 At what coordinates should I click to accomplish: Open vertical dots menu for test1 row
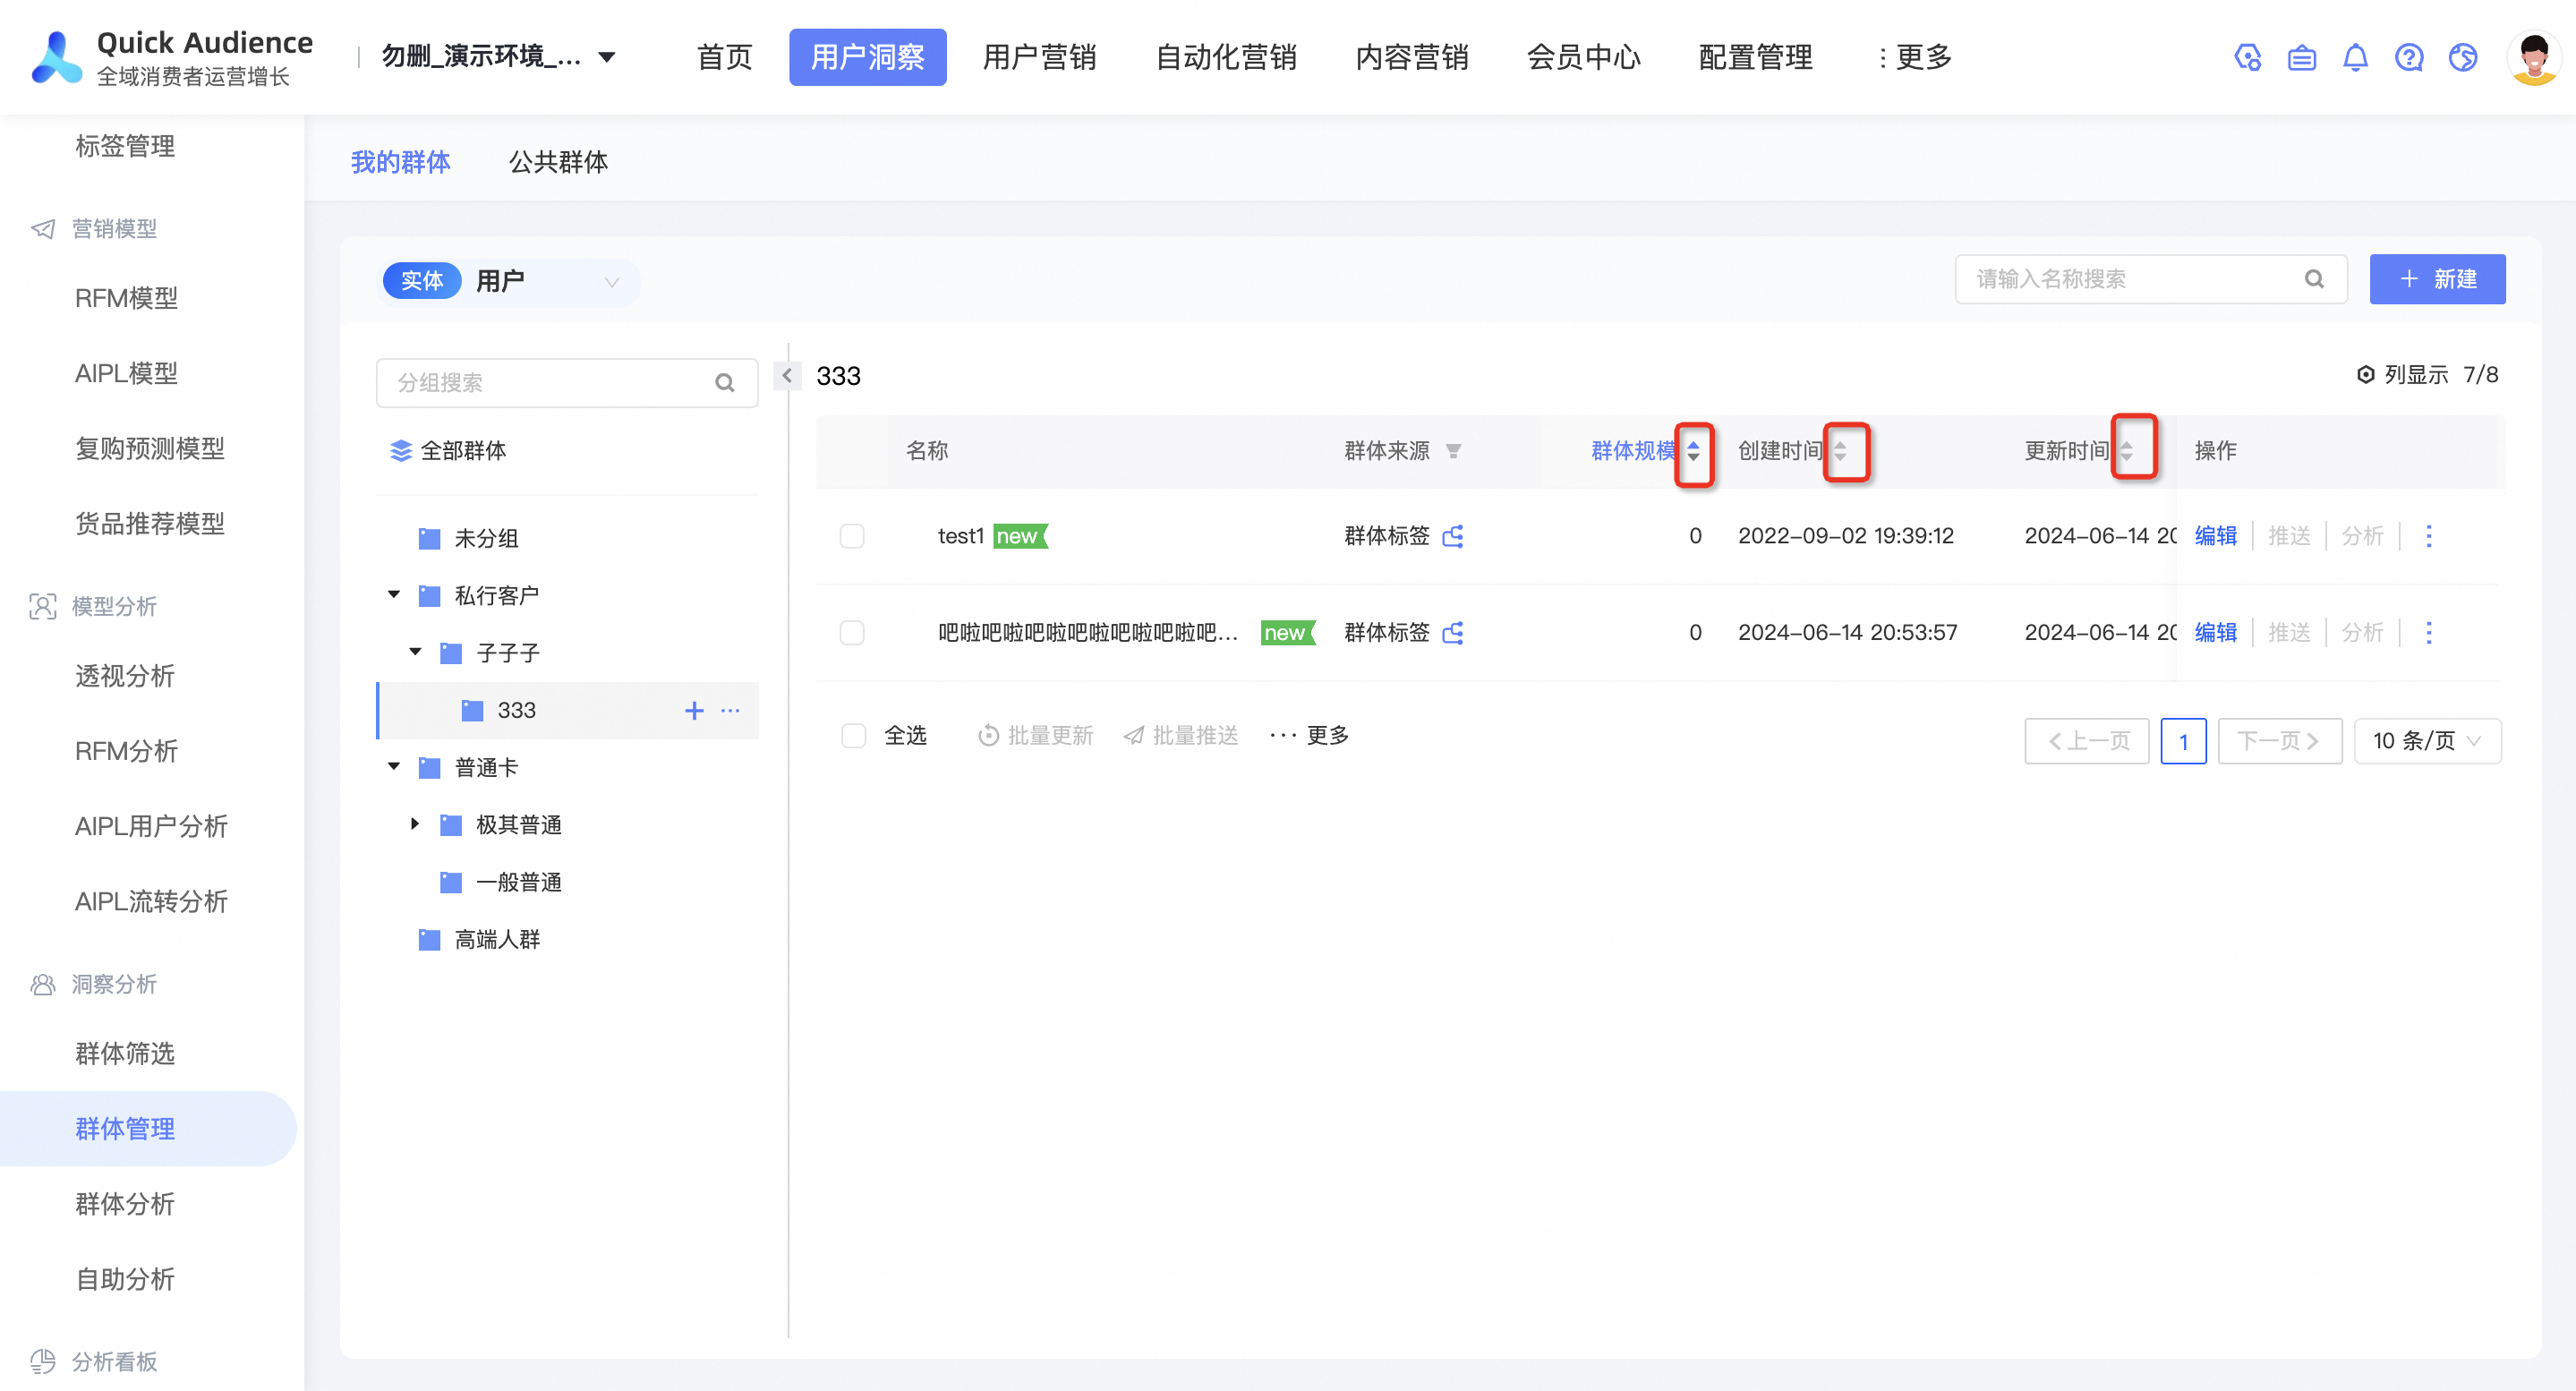coord(2429,536)
